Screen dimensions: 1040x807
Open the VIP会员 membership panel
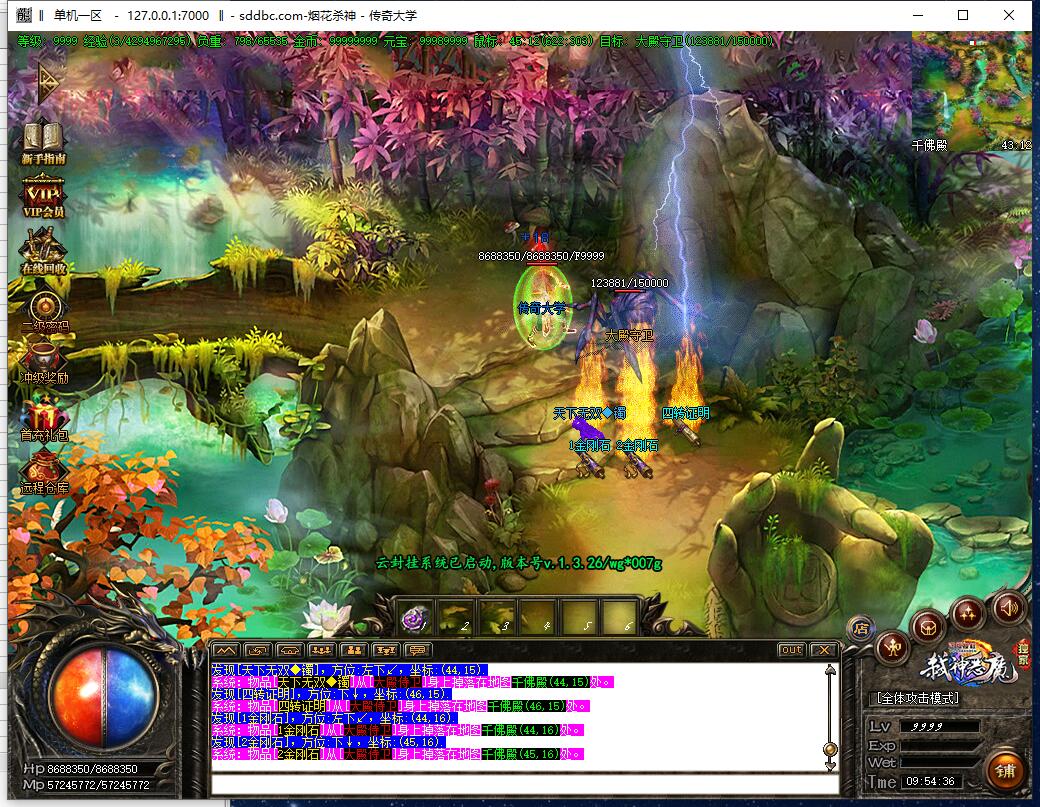pyautogui.click(x=43, y=196)
